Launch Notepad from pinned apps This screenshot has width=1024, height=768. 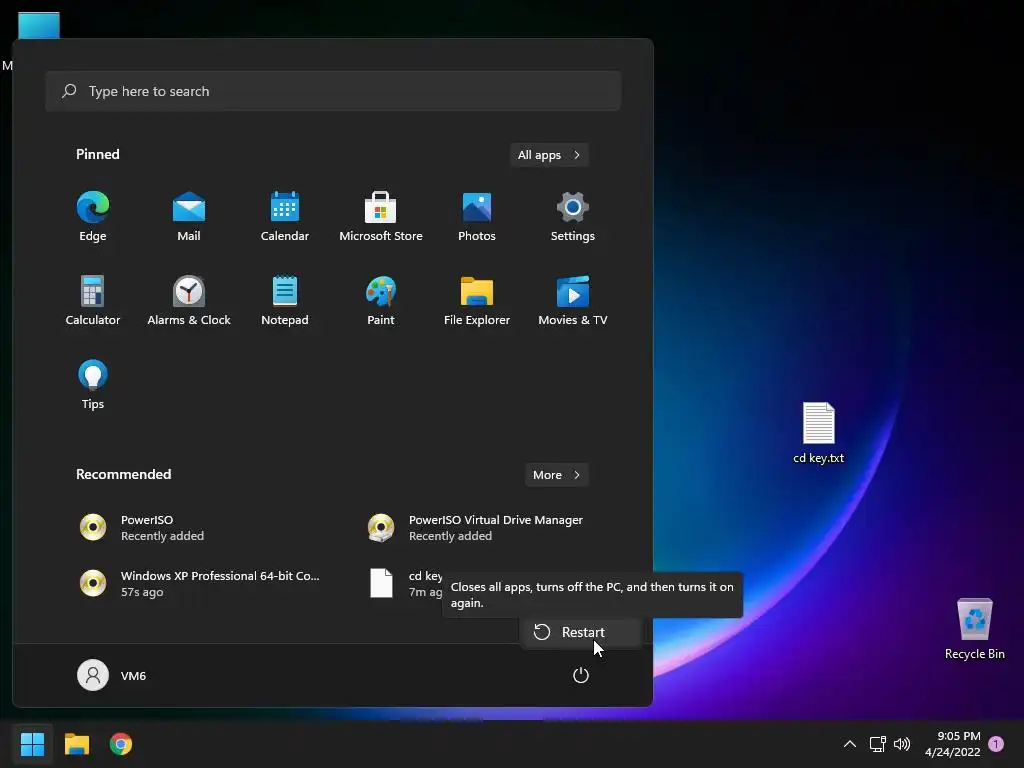pyautogui.click(x=285, y=300)
